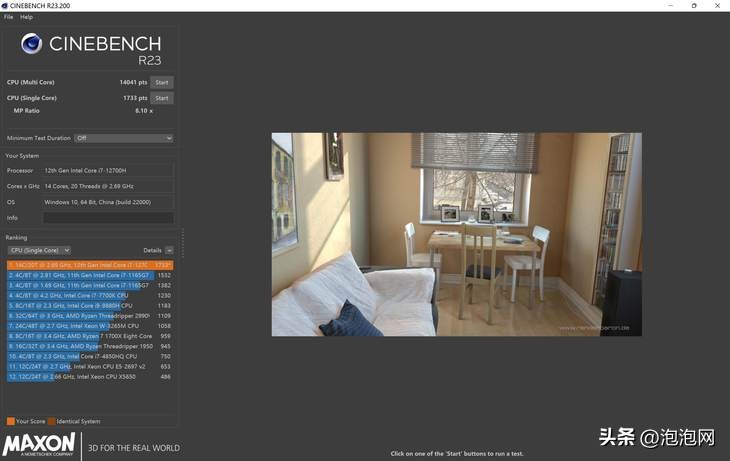This screenshot has width=730, height=461.
Task: Click the Cinebench logo icon
Action: (x=31, y=44)
